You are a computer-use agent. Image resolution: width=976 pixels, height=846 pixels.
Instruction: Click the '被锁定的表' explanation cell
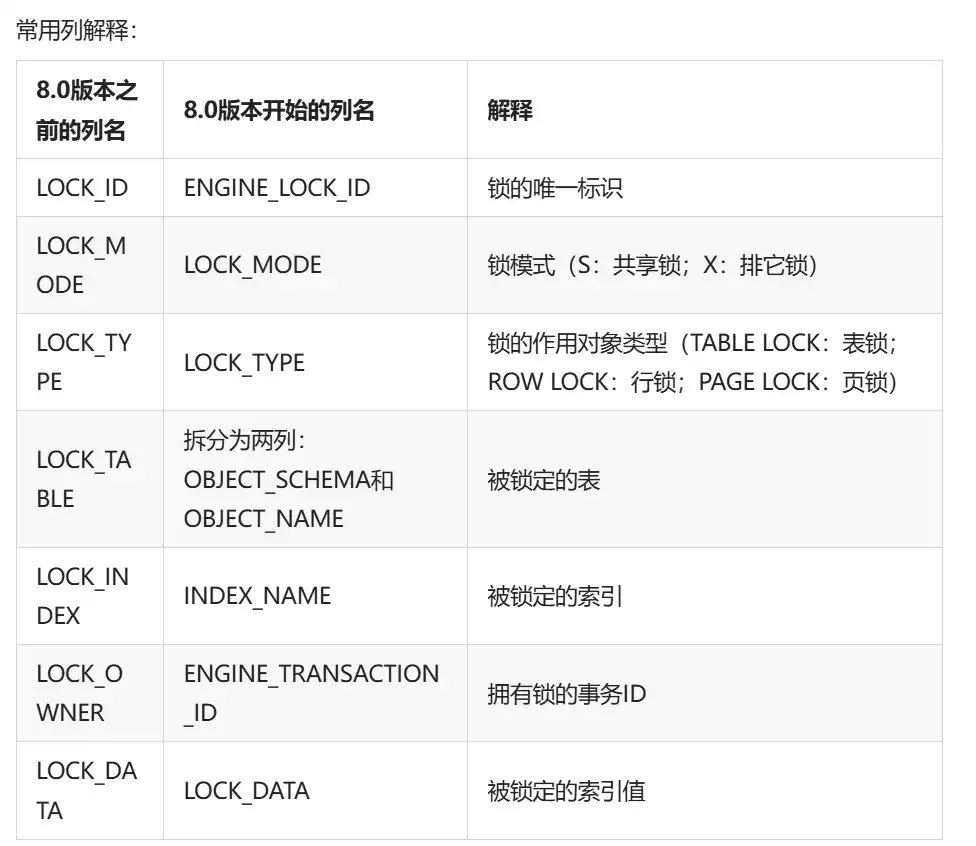click(544, 480)
